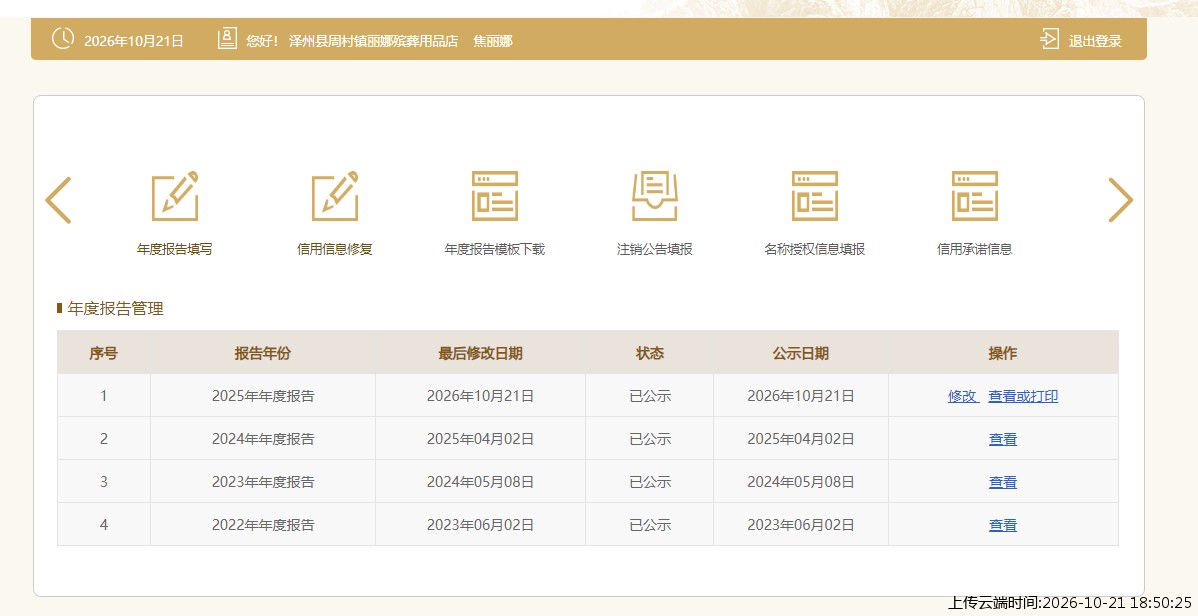View the 2022年年度报告 via 查看 link
The image size is (1198, 616).
tap(1002, 525)
